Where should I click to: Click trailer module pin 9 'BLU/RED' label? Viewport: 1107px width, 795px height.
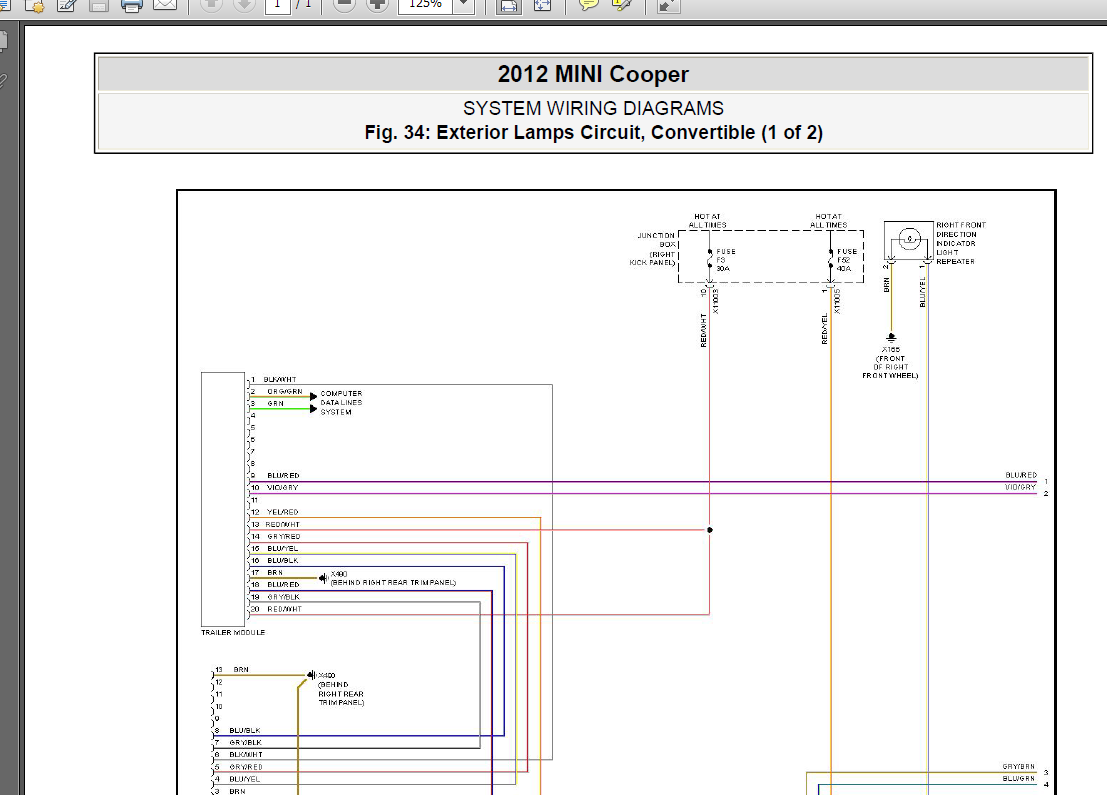pos(283,475)
